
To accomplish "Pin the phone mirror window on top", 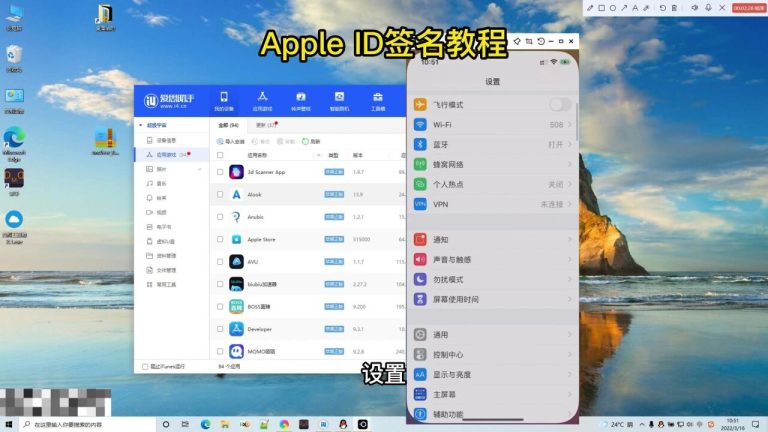I will pos(517,42).
